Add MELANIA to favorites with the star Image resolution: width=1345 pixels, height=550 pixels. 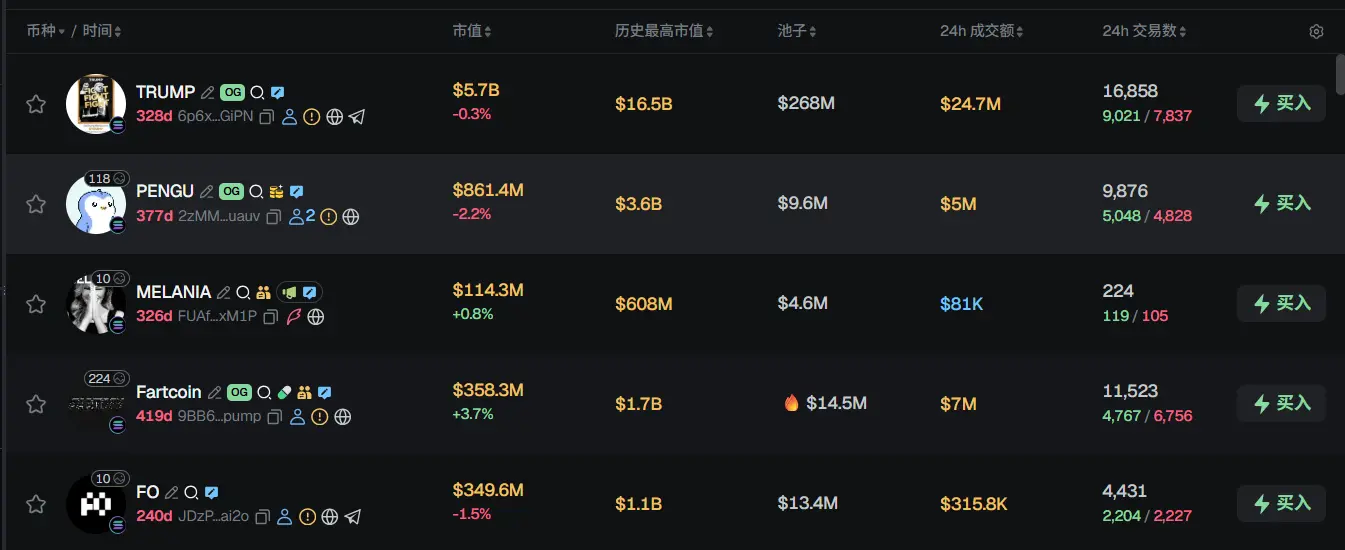click(x=36, y=304)
